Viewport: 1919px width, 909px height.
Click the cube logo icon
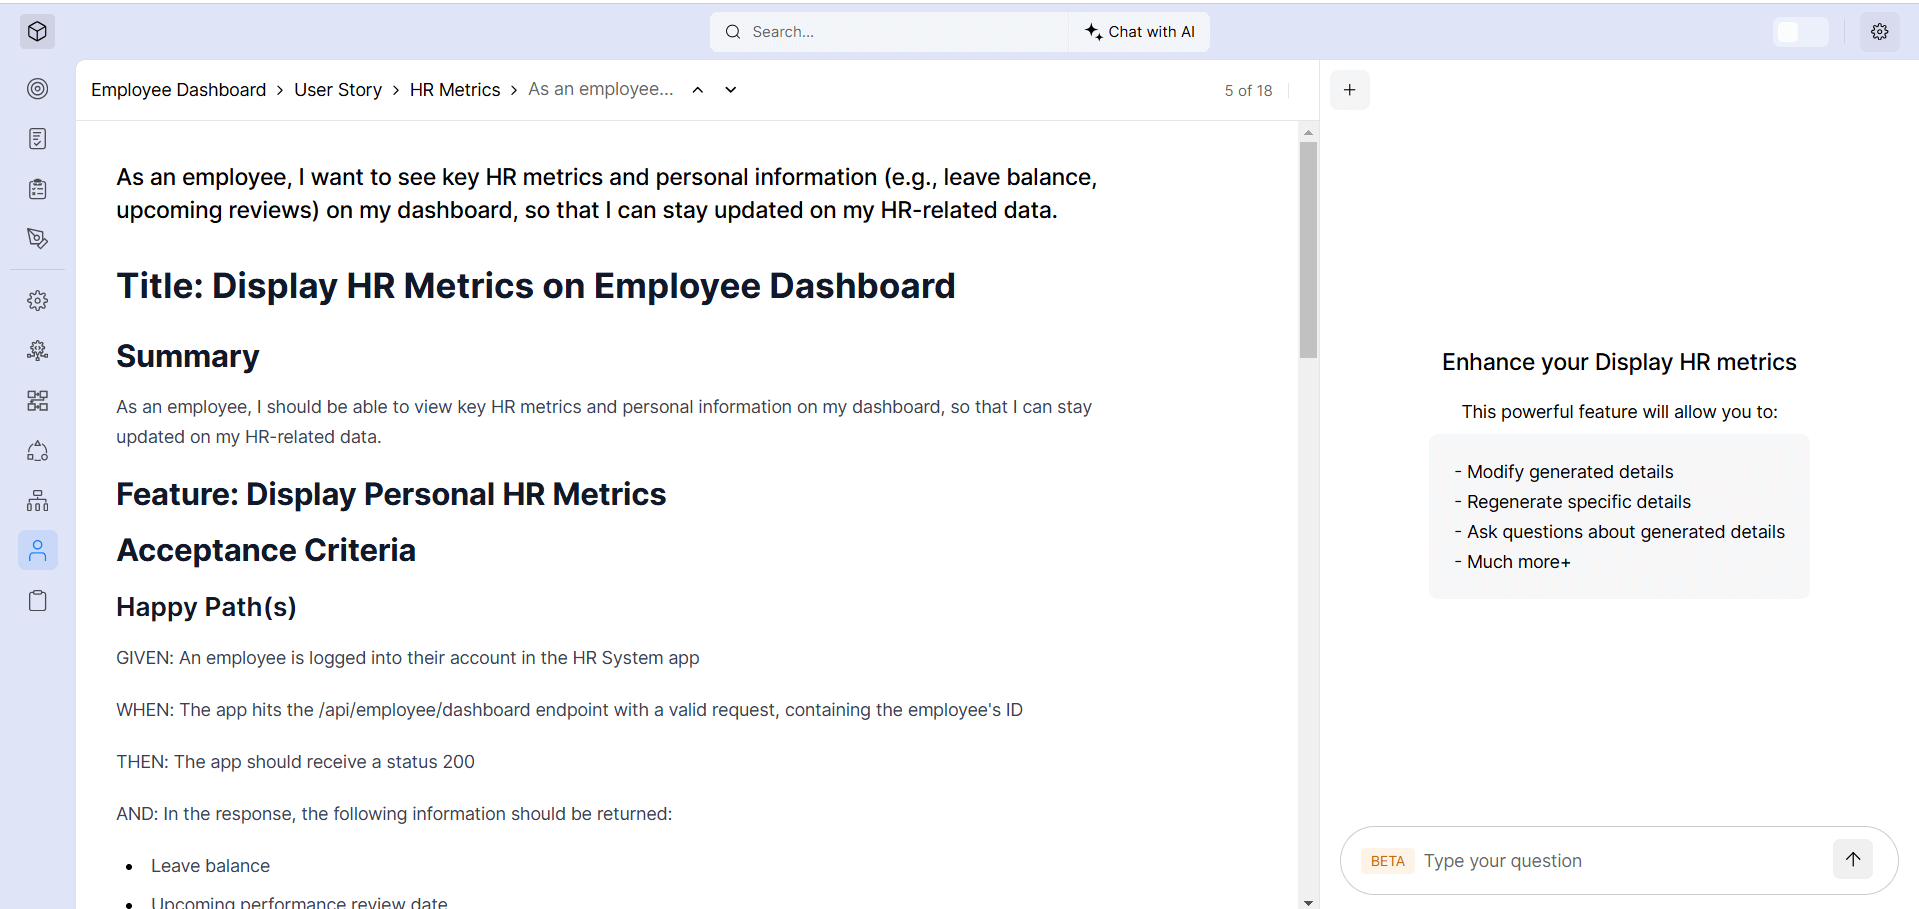(37, 32)
